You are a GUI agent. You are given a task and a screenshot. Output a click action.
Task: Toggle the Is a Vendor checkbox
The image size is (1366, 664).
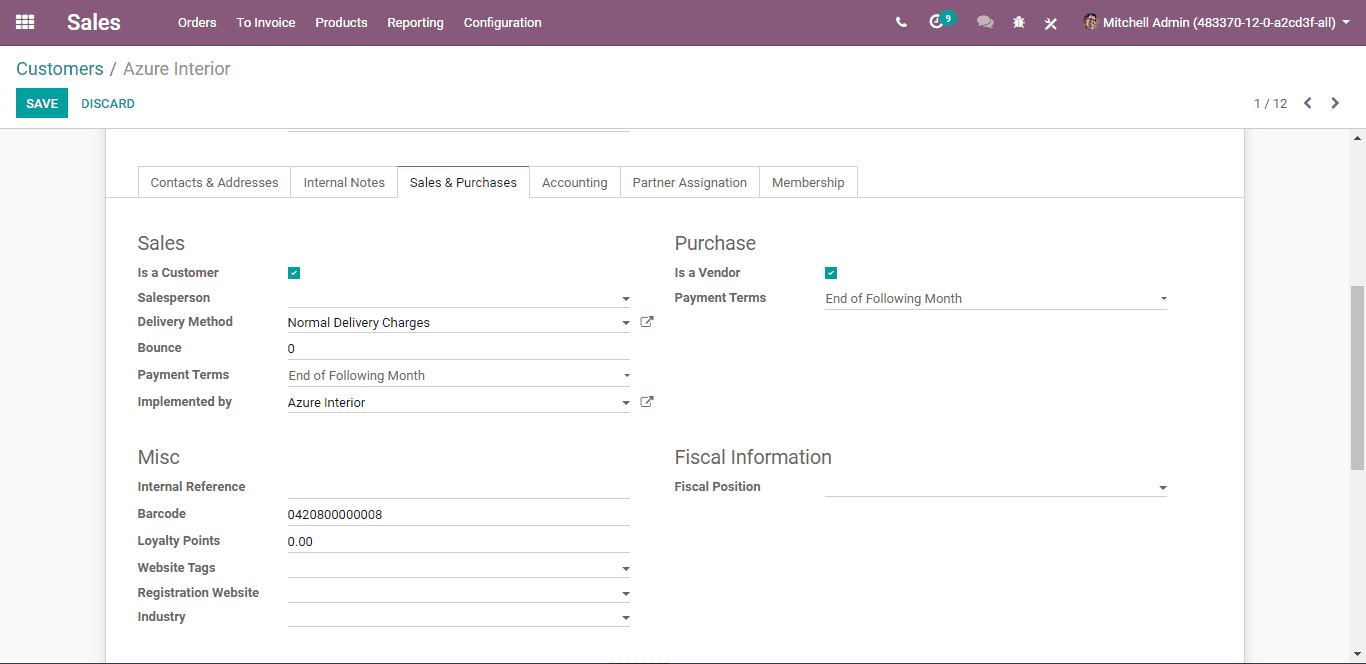coord(831,273)
